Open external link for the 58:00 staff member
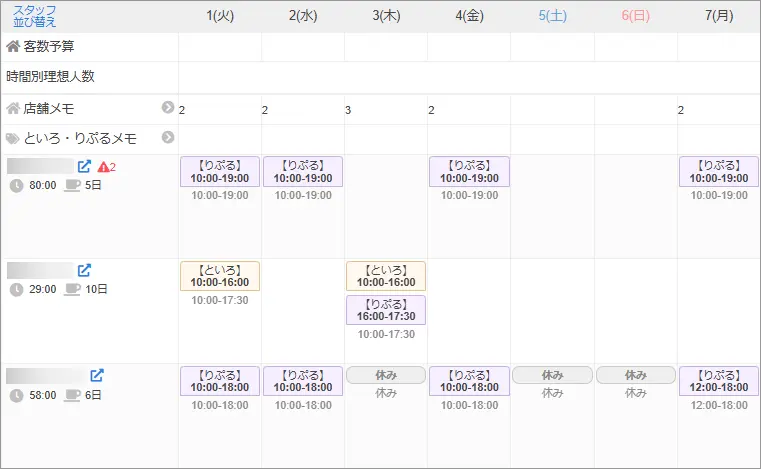 97,376
